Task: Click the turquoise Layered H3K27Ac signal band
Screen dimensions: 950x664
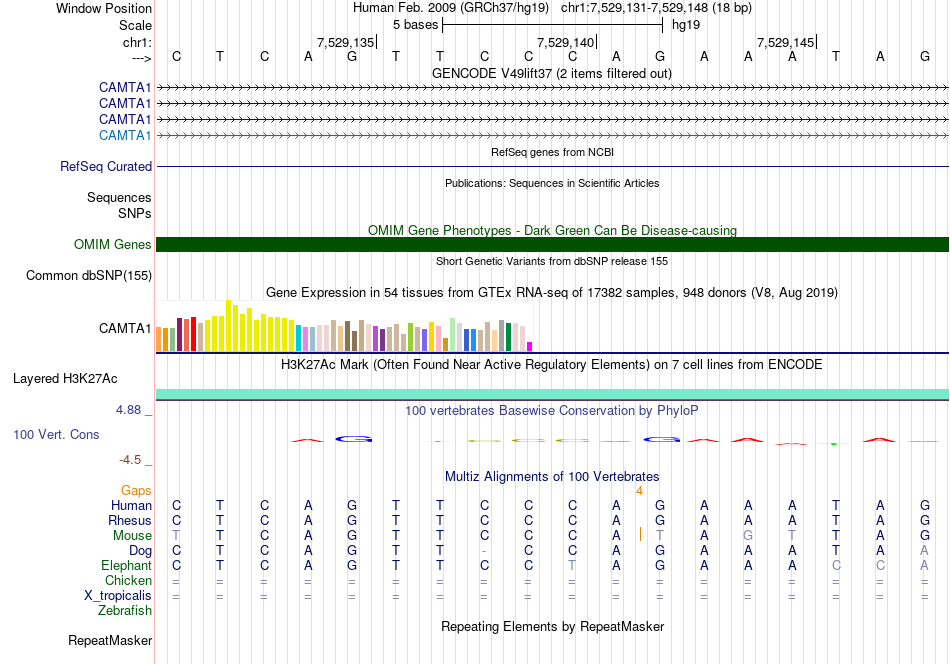Action: (x=552, y=394)
